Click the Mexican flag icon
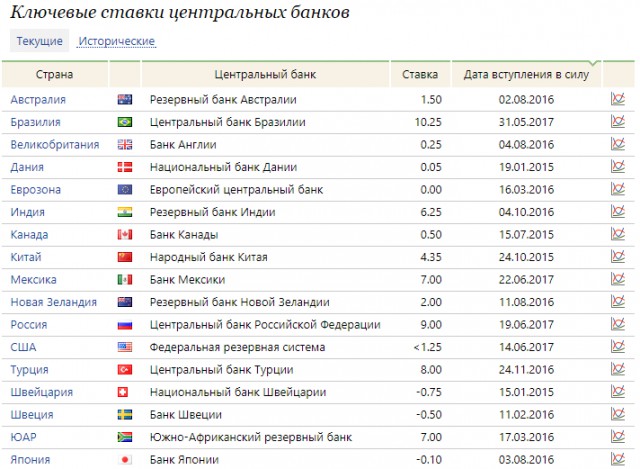The height and width of the screenshot is (469, 640). click(125, 280)
